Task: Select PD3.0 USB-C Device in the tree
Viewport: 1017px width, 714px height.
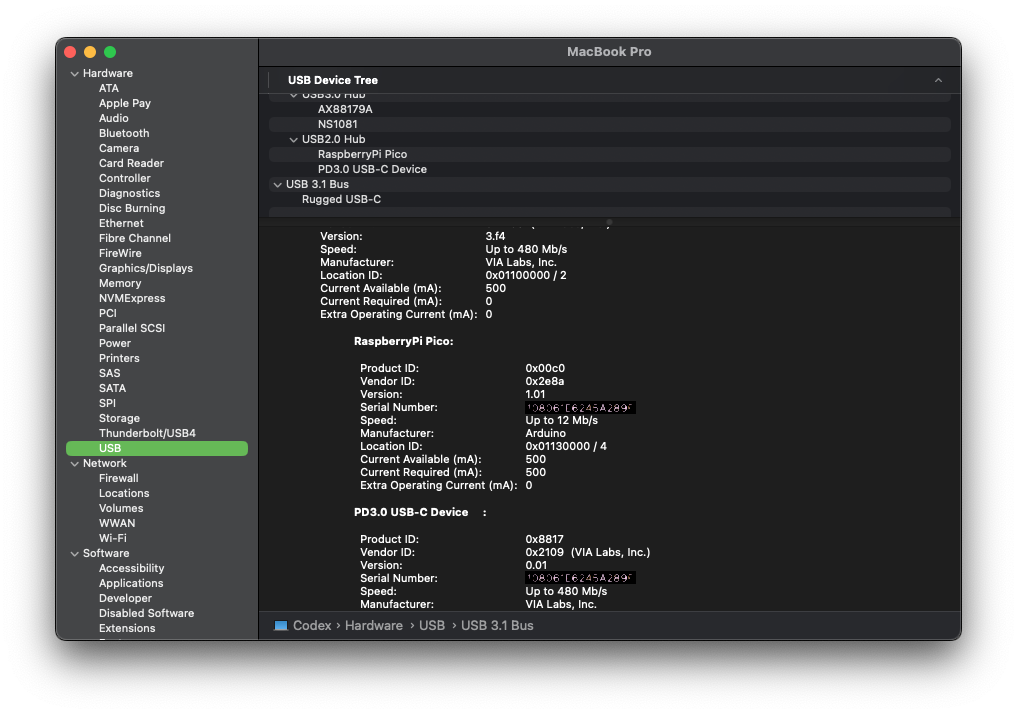Action: pos(372,169)
